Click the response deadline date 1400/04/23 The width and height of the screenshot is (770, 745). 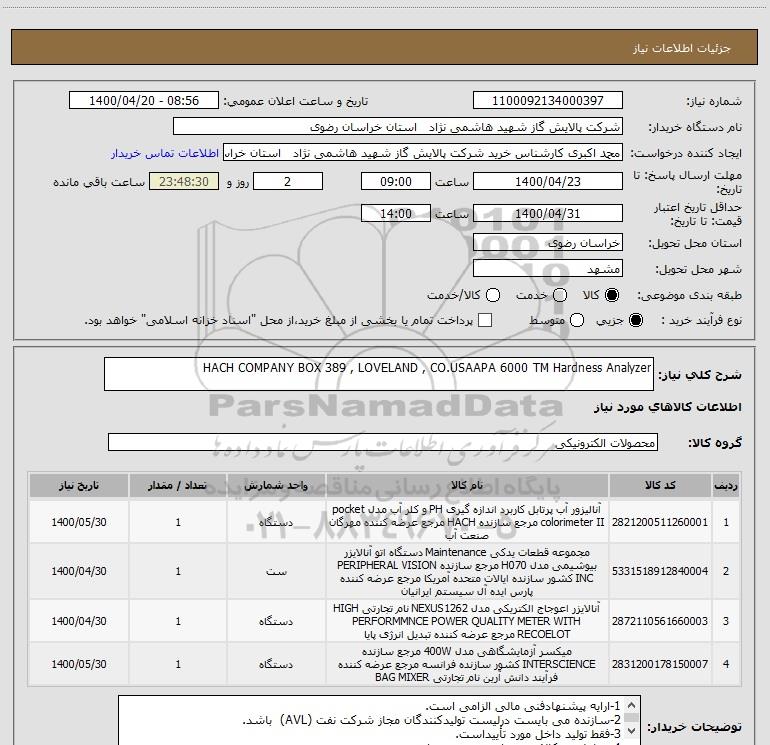click(548, 181)
